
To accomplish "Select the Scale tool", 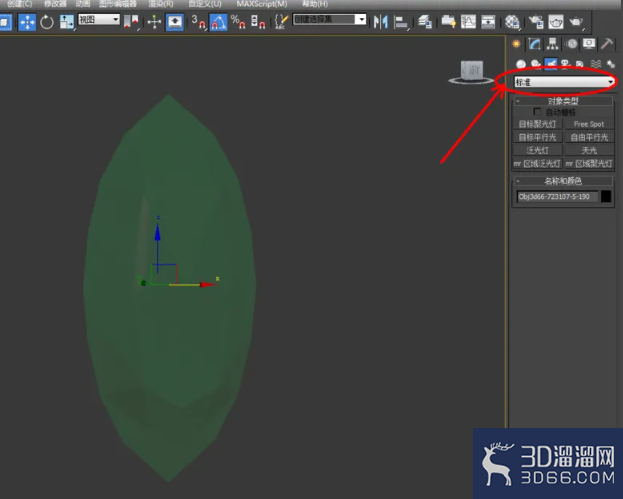I will [x=66, y=22].
